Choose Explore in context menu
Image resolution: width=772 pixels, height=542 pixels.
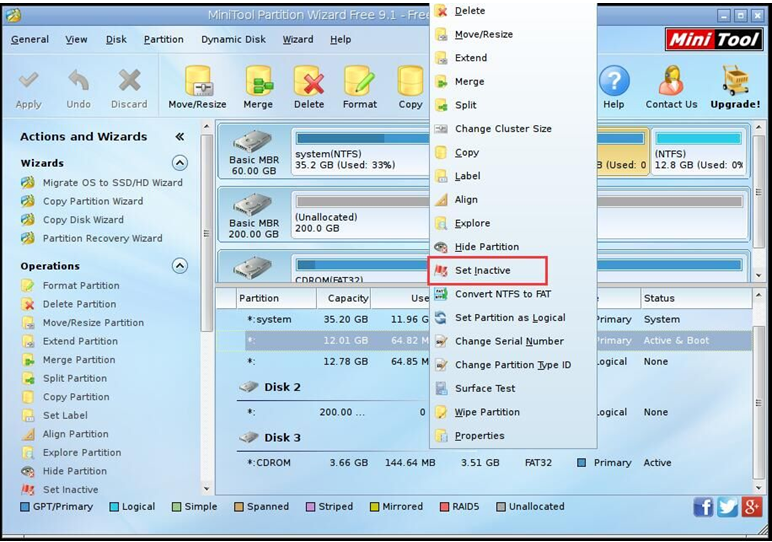[513, 223]
